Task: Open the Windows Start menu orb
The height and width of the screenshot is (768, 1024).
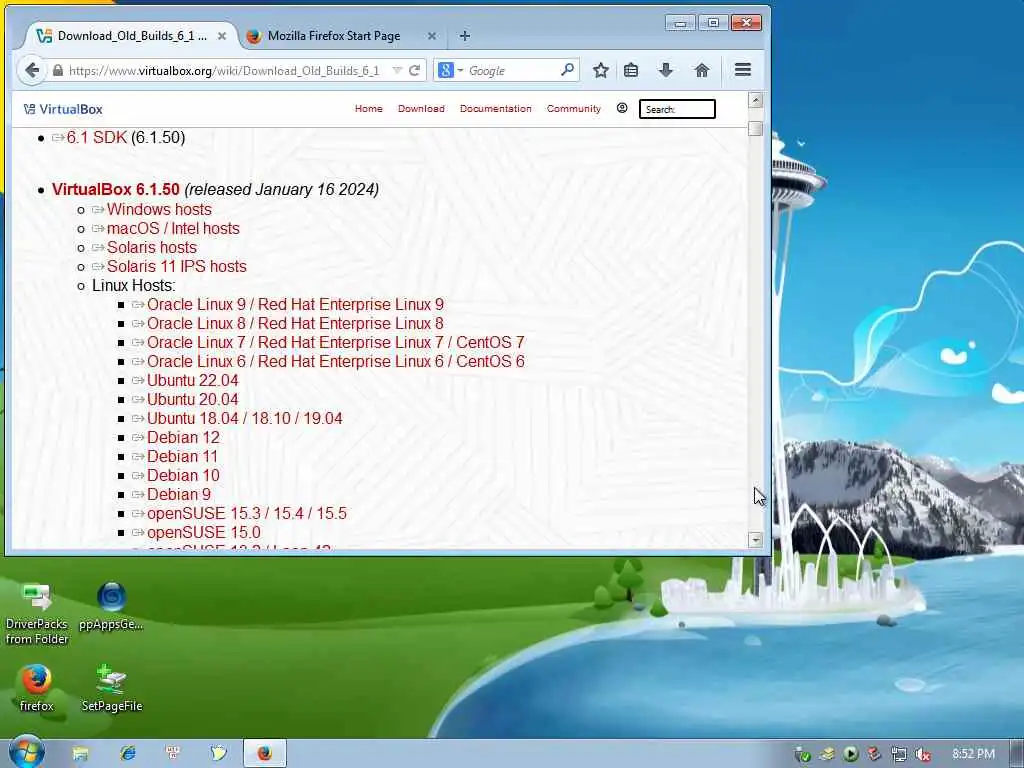Action: [x=27, y=753]
